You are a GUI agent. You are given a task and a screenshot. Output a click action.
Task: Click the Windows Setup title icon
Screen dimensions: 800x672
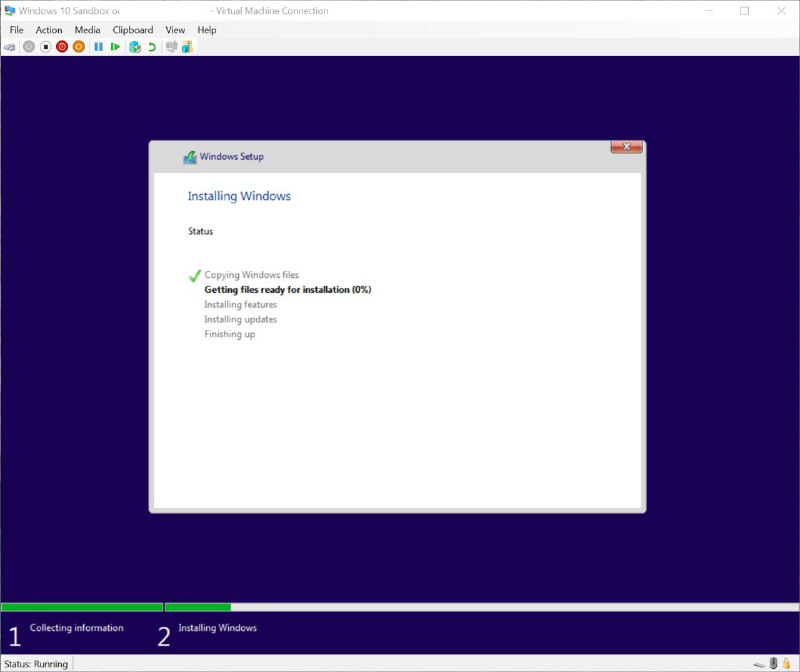pos(190,157)
